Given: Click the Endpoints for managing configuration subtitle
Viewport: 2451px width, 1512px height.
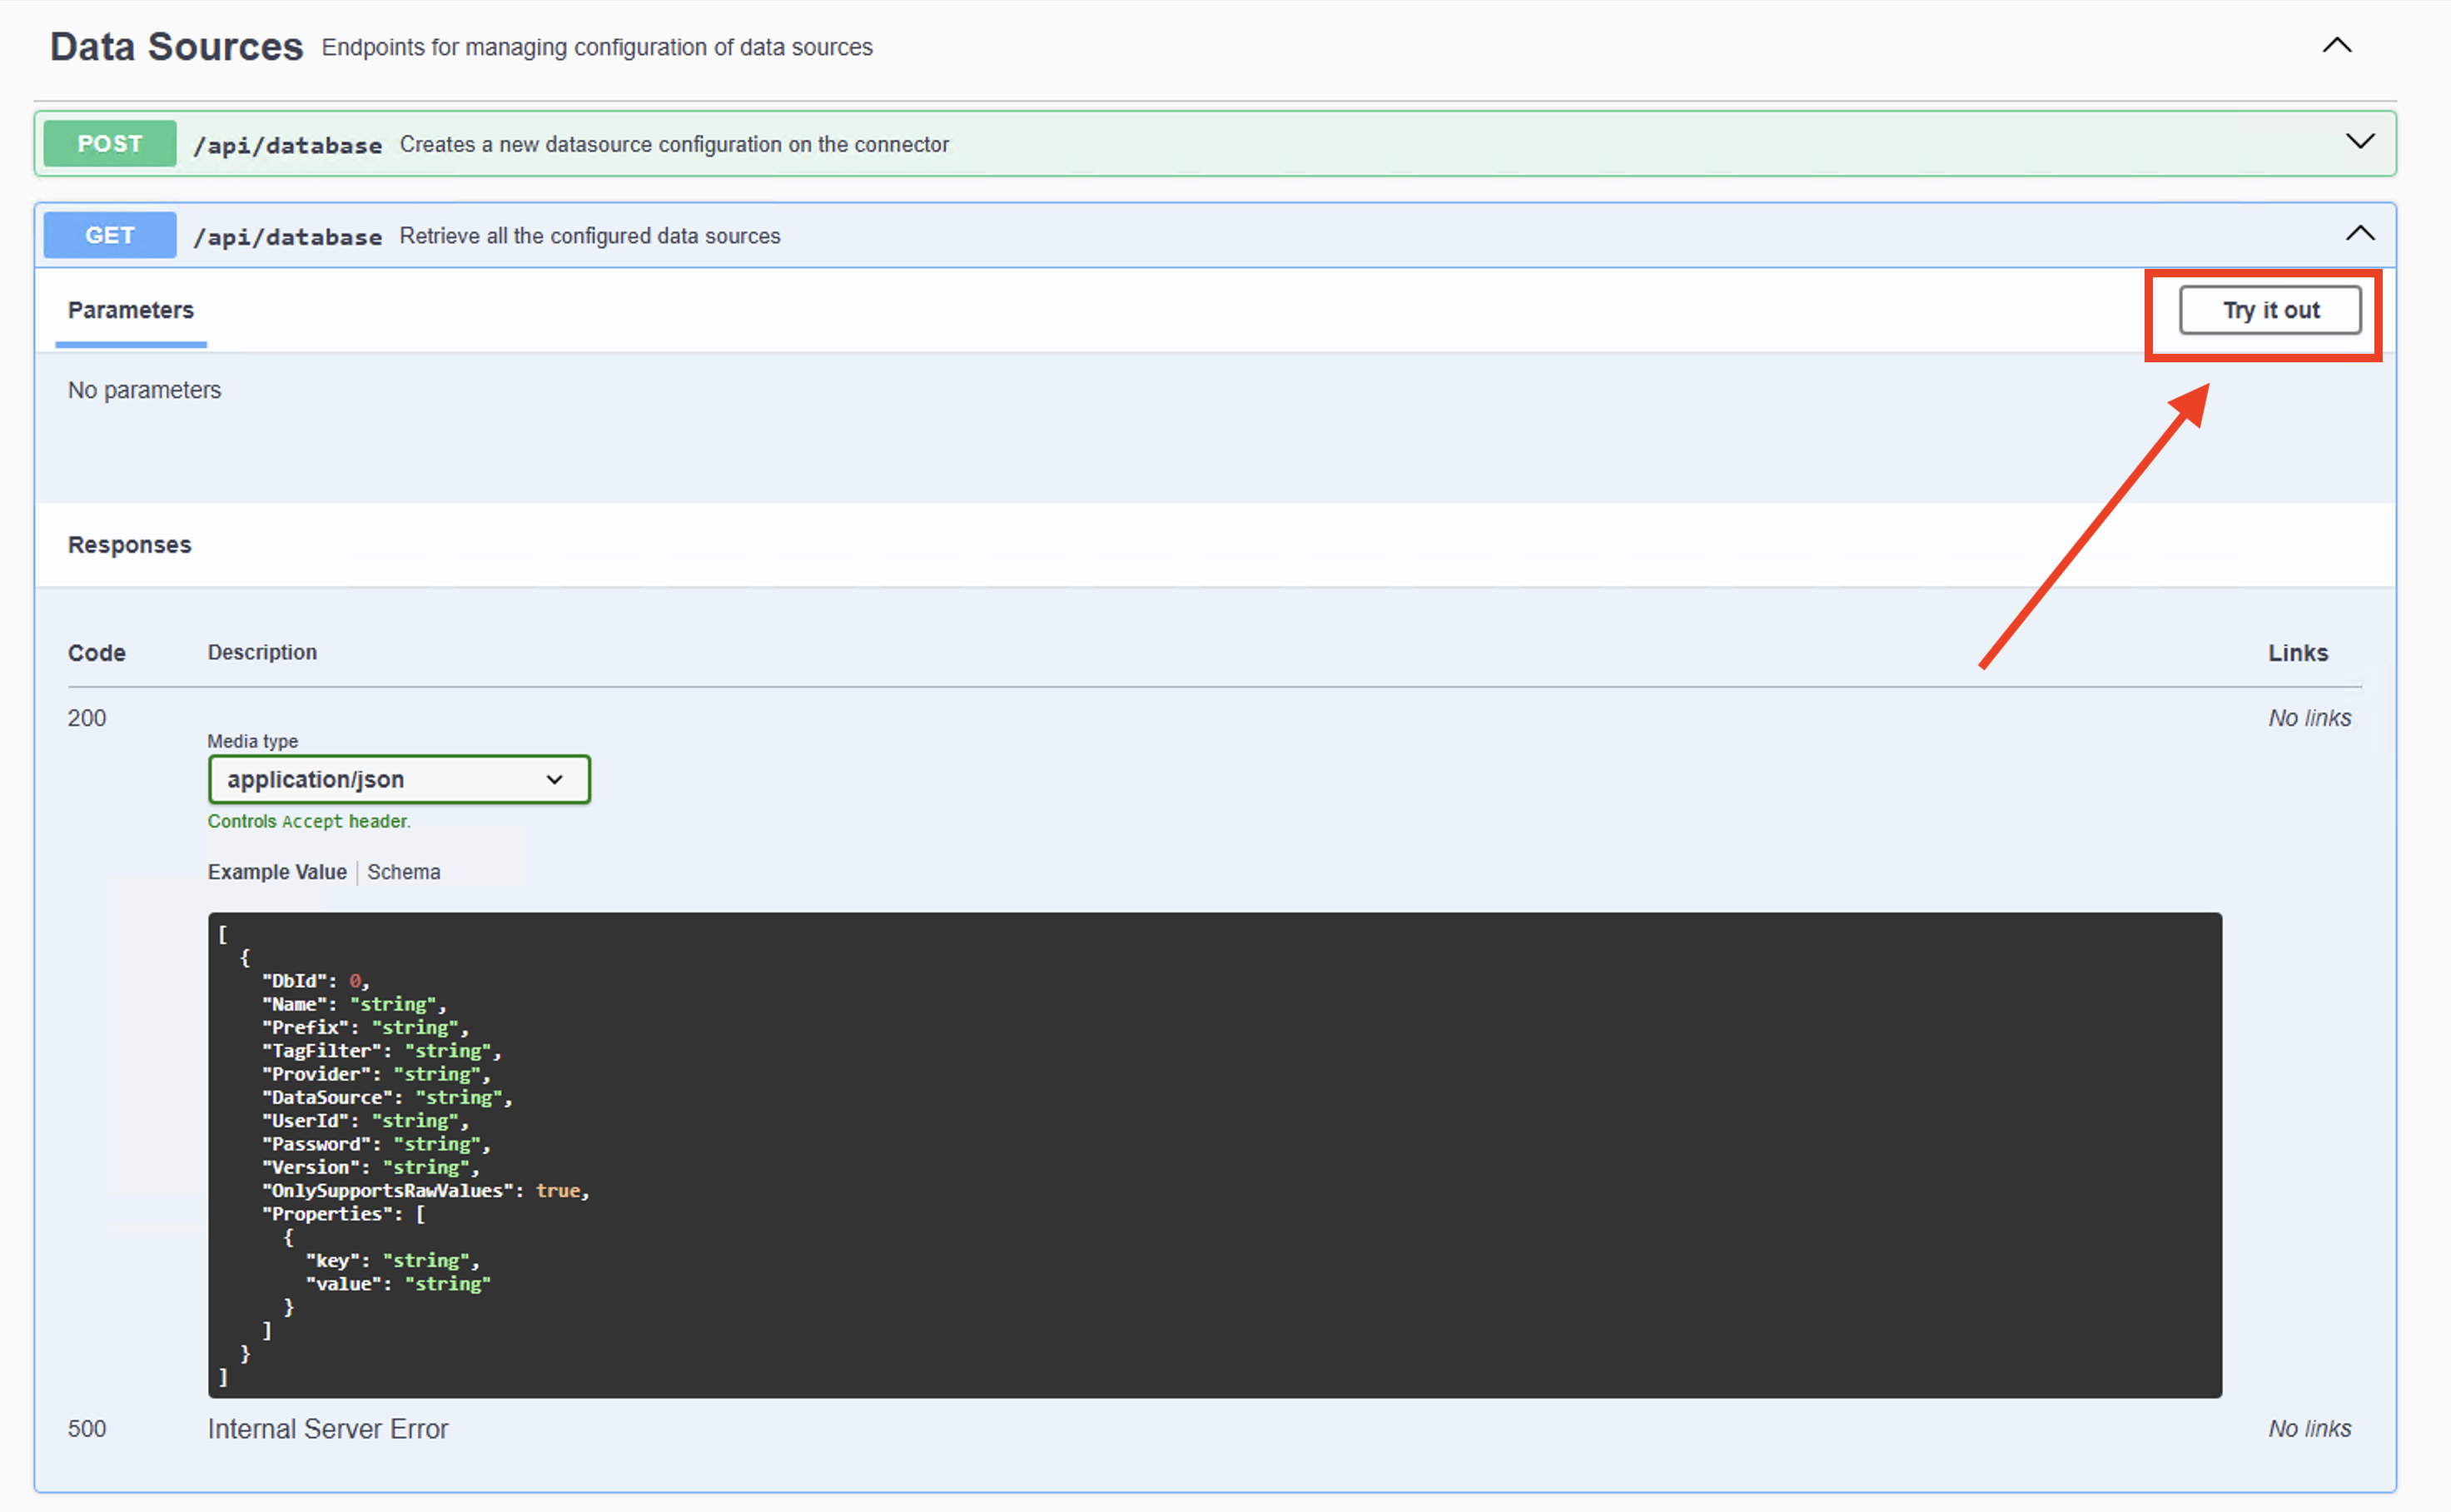Looking at the screenshot, I should (x=597, y=47).
